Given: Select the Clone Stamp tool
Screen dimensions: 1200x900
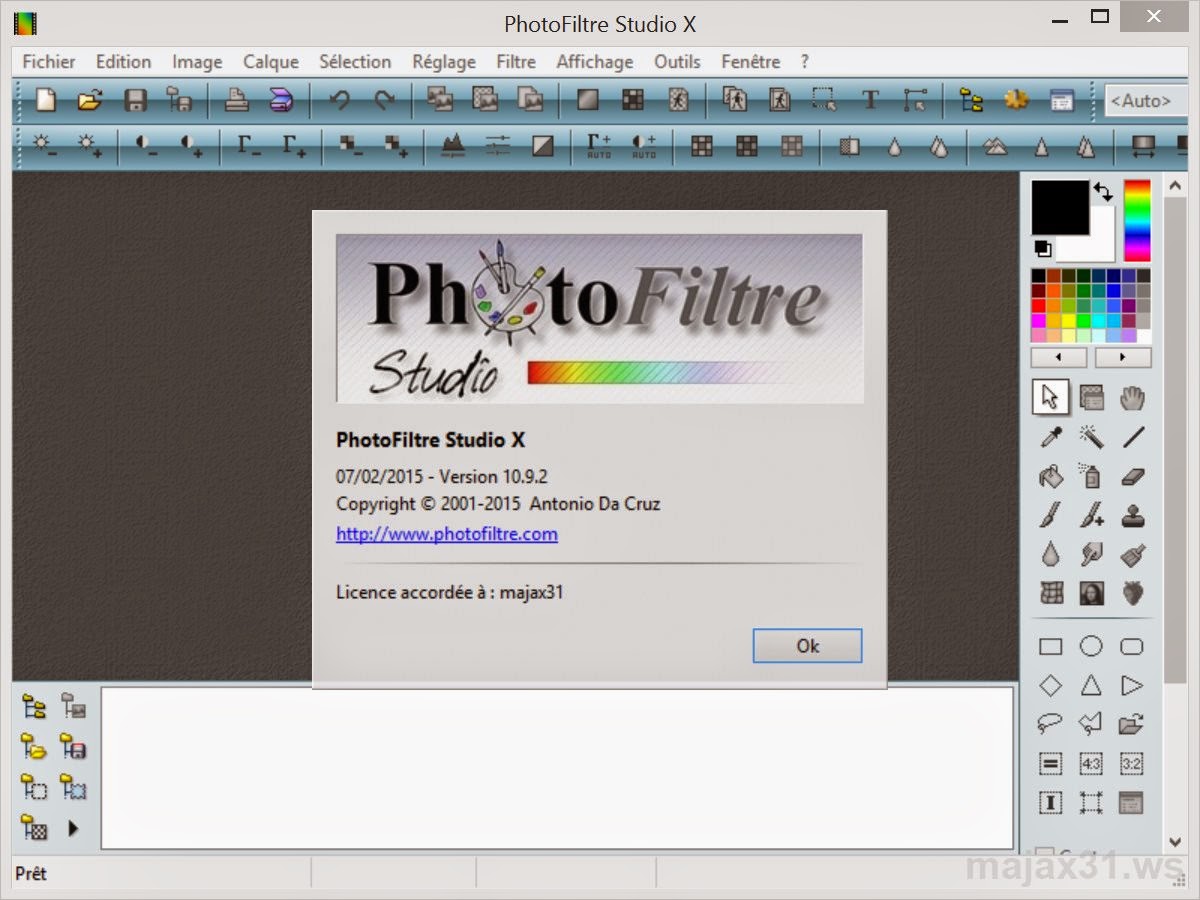Looking at the screenshot, I should (x=1131, y=516).
